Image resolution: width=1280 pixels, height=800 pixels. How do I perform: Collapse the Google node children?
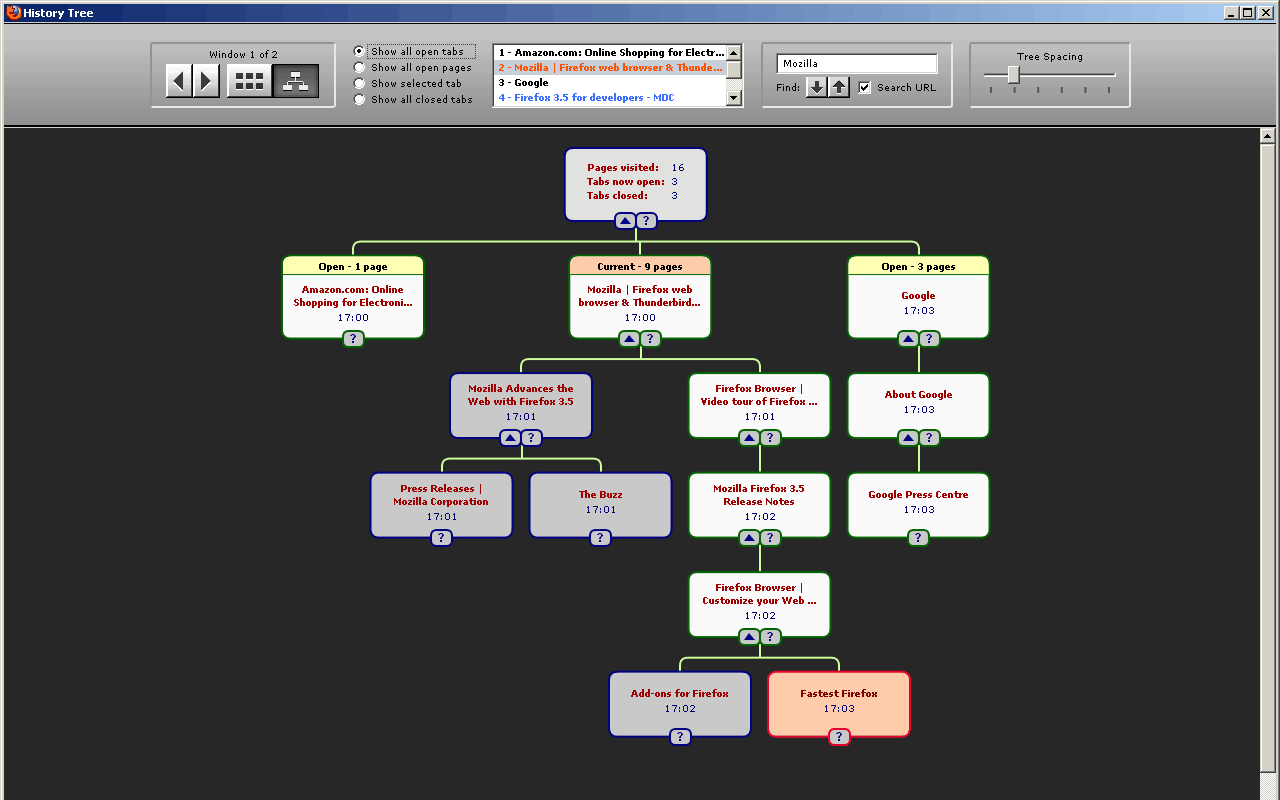(908, 339)
